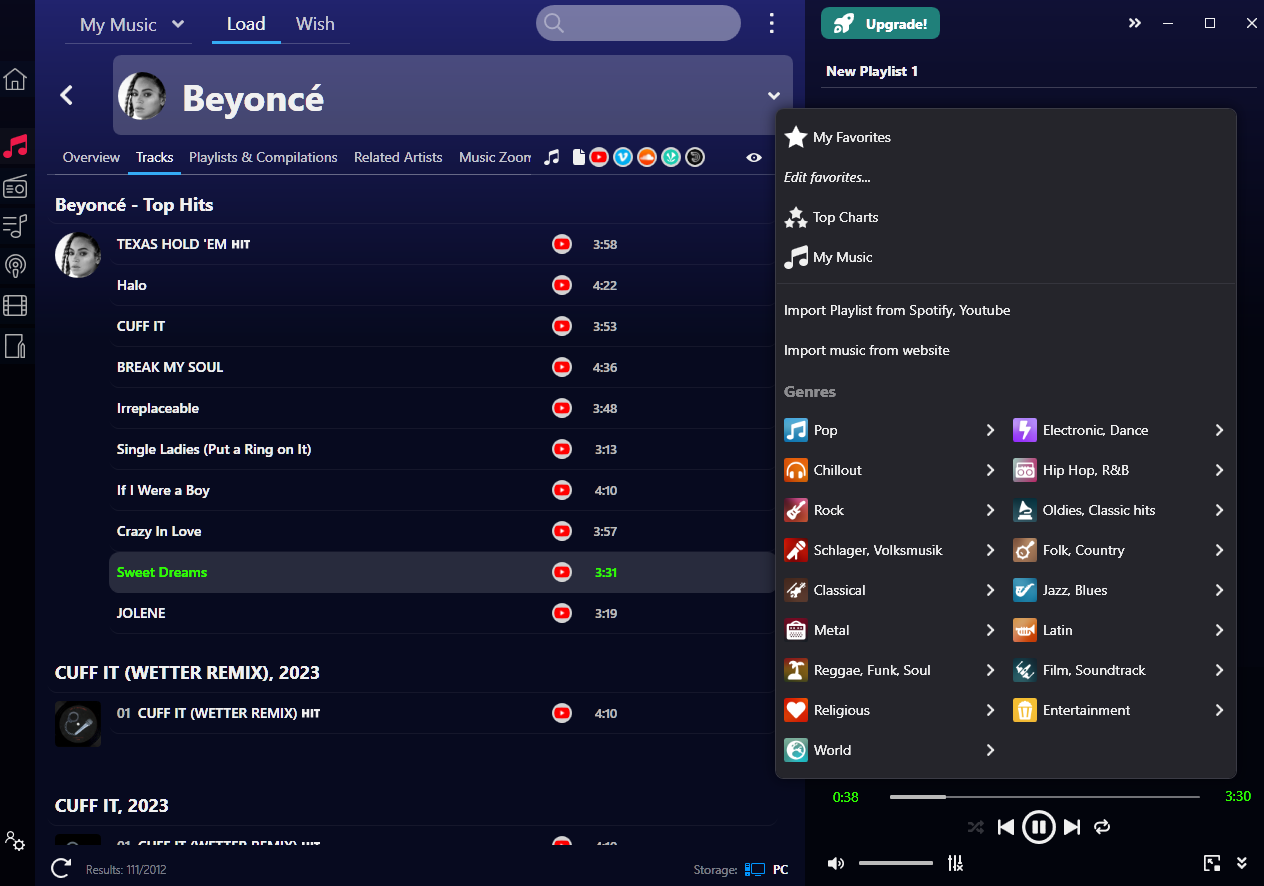Switch to the Overview tab
Image resolution: width=1264 pixels, height=886 pixels.
[91, 157]
